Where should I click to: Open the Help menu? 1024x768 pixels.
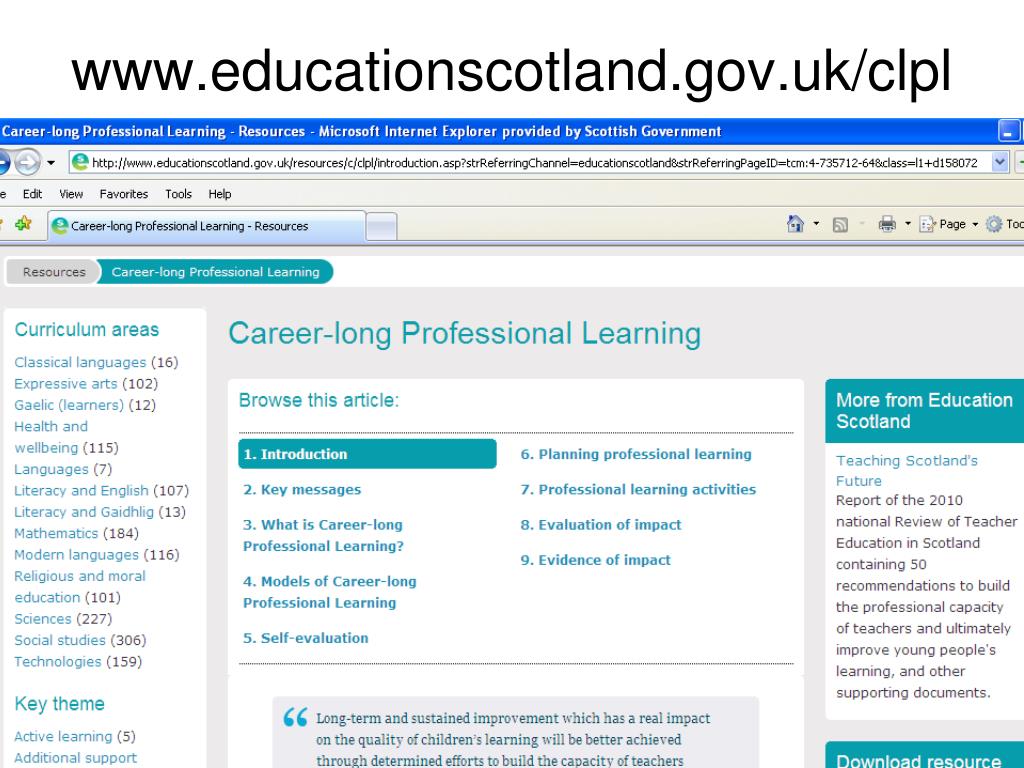[x=219, y=194]
